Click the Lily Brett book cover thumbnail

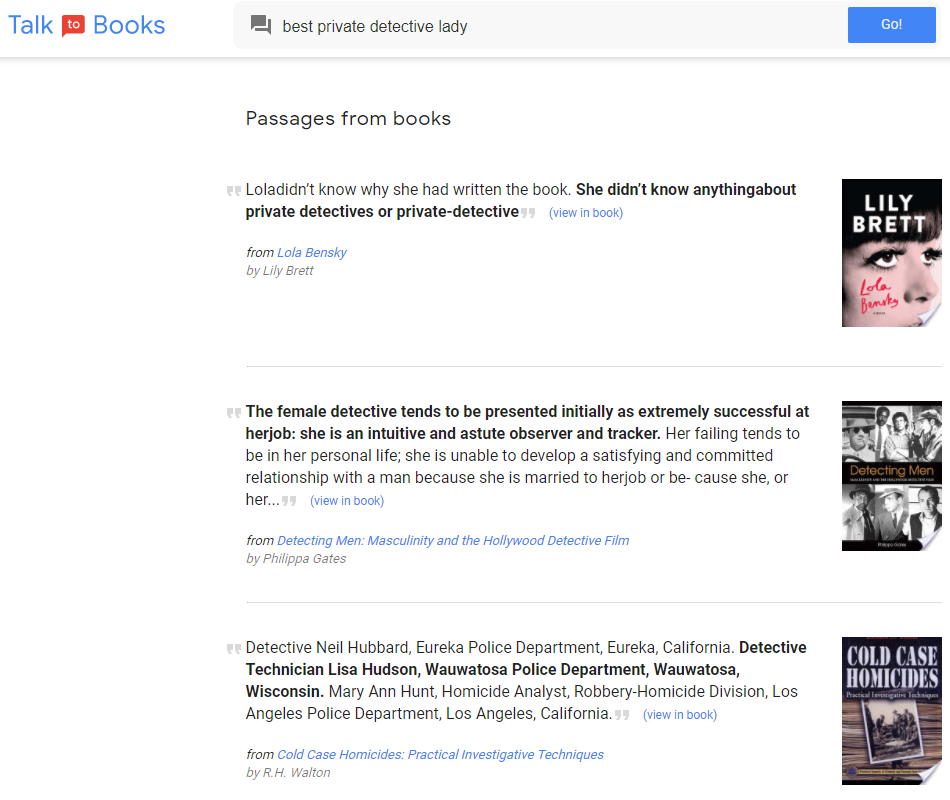(x=891, y=253)
